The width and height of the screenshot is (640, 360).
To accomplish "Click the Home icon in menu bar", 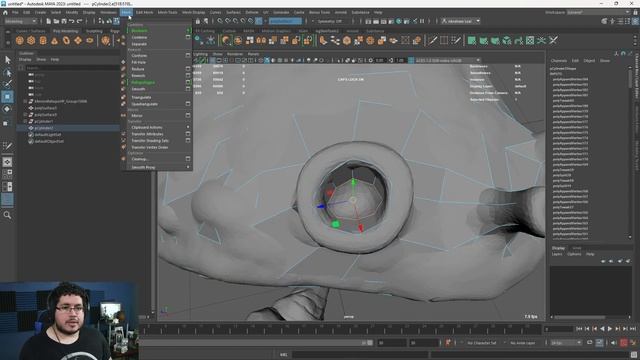I will tap(5, 12).
